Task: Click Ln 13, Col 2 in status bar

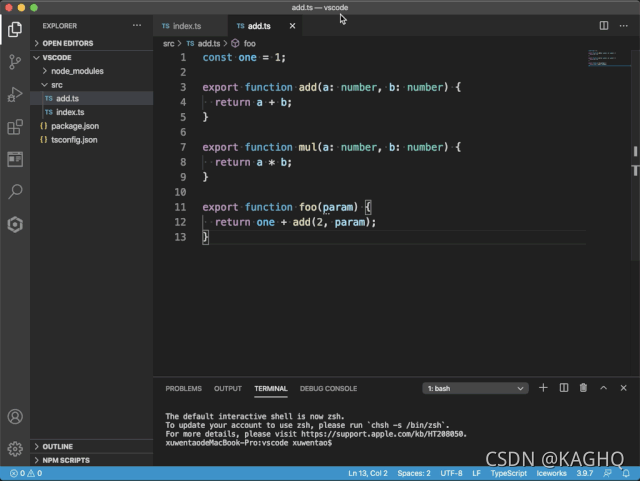Action: point(367,473)
